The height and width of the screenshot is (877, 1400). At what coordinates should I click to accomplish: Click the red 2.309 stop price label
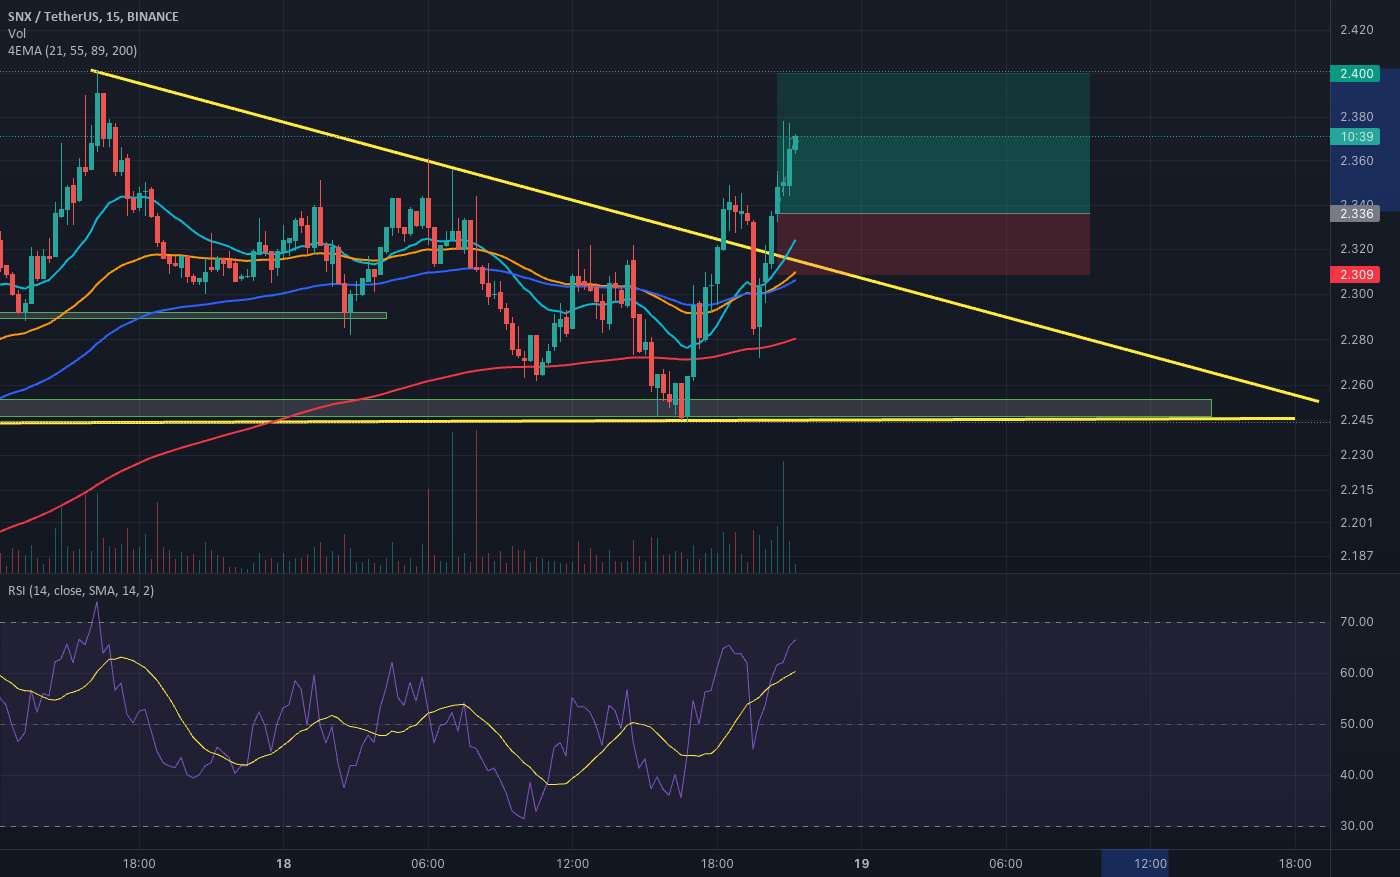click(1355, 274)
